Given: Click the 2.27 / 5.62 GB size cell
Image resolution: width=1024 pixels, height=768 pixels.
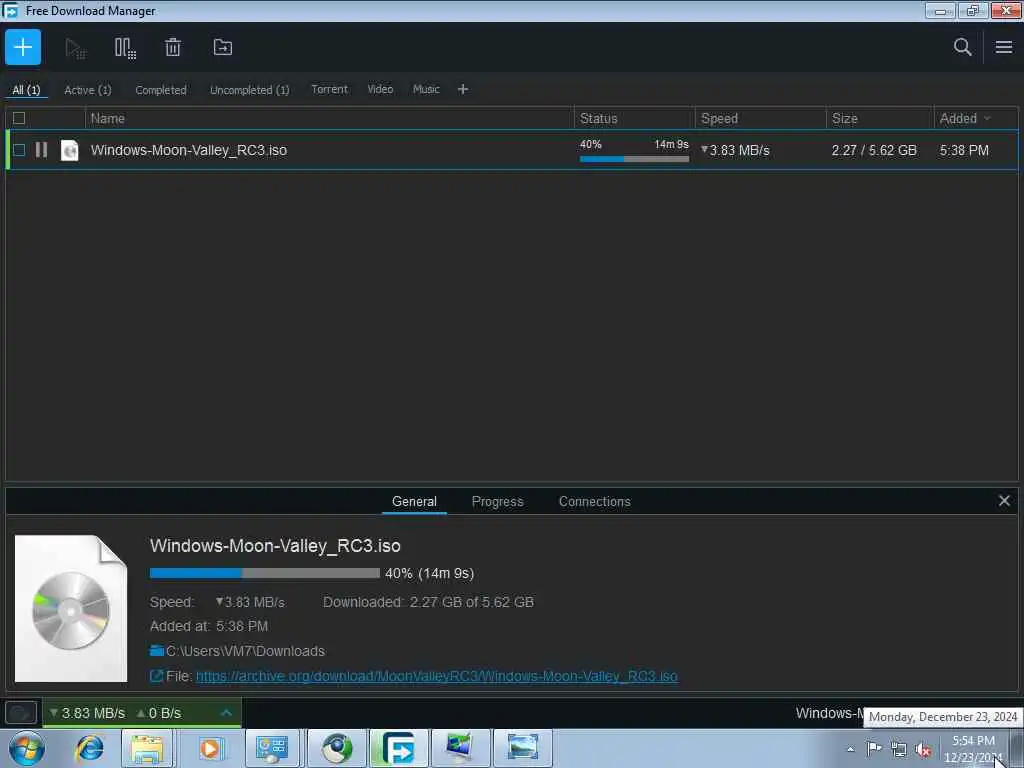Looking at the screenshot, I should coord(874,150).
